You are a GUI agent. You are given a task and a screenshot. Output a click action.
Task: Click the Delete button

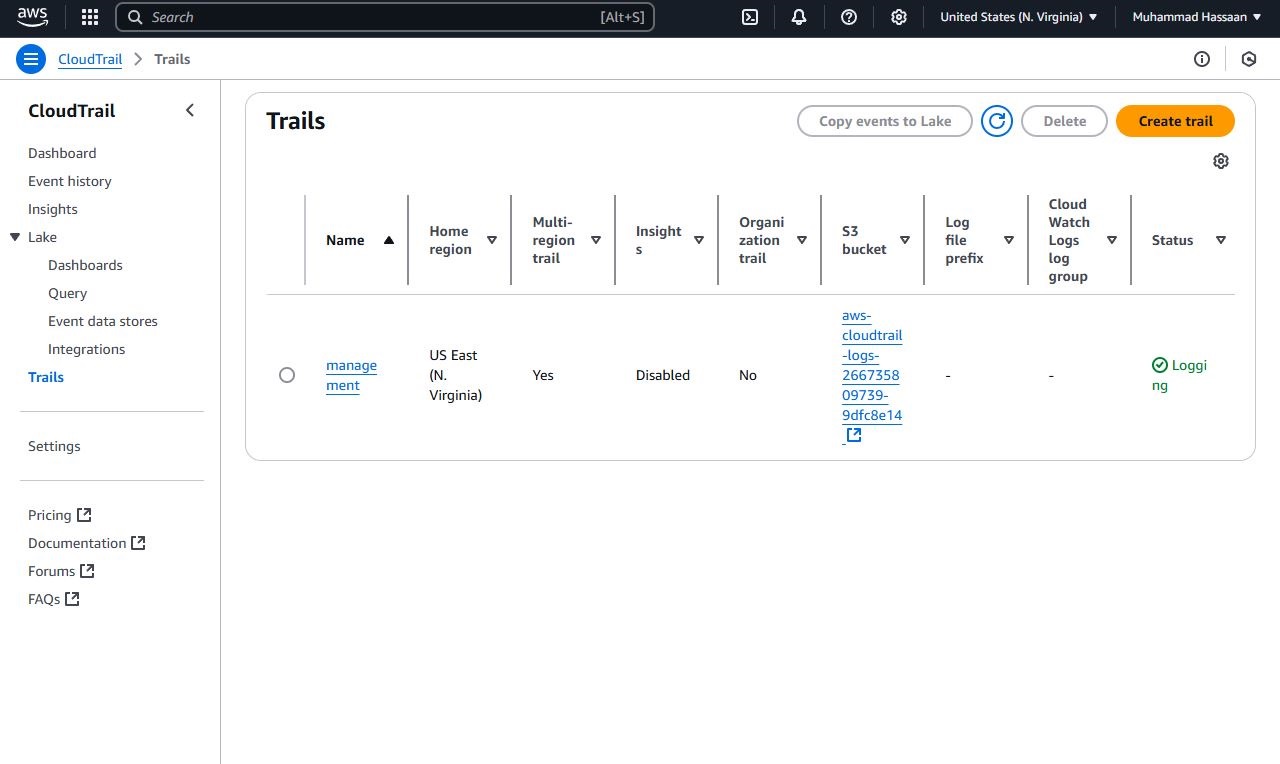point(1064,121)
